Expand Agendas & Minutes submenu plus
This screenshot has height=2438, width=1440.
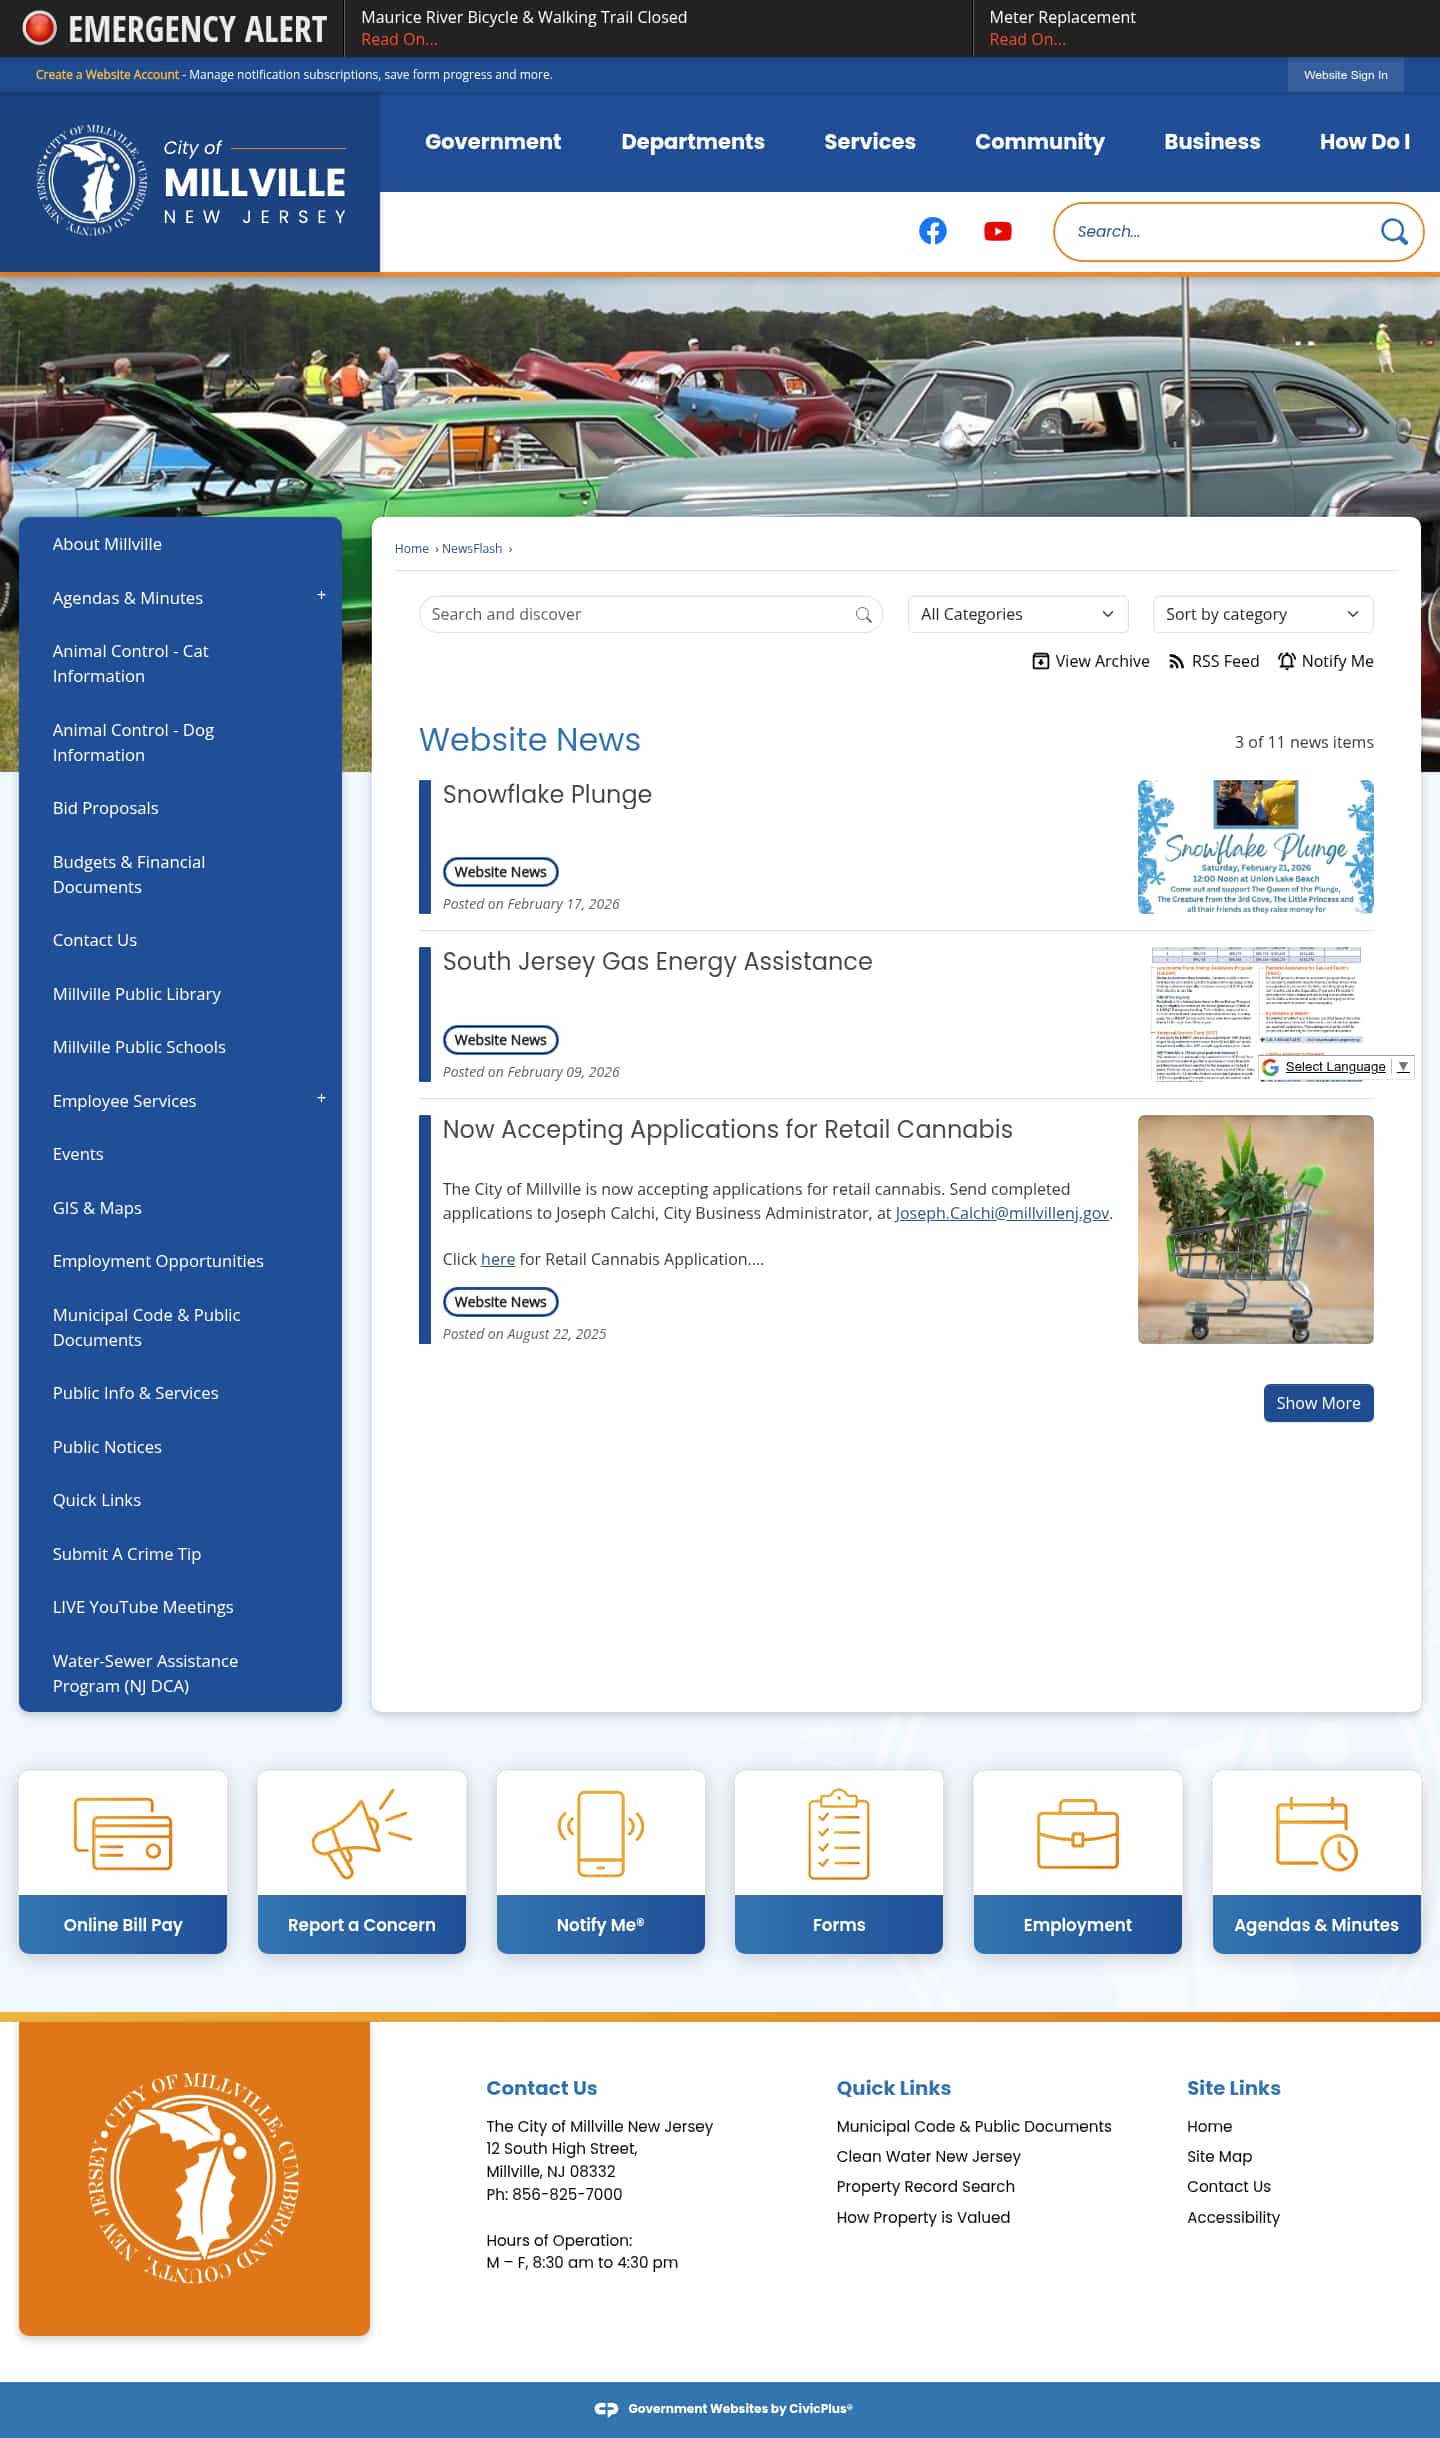[x=321, y=595]
